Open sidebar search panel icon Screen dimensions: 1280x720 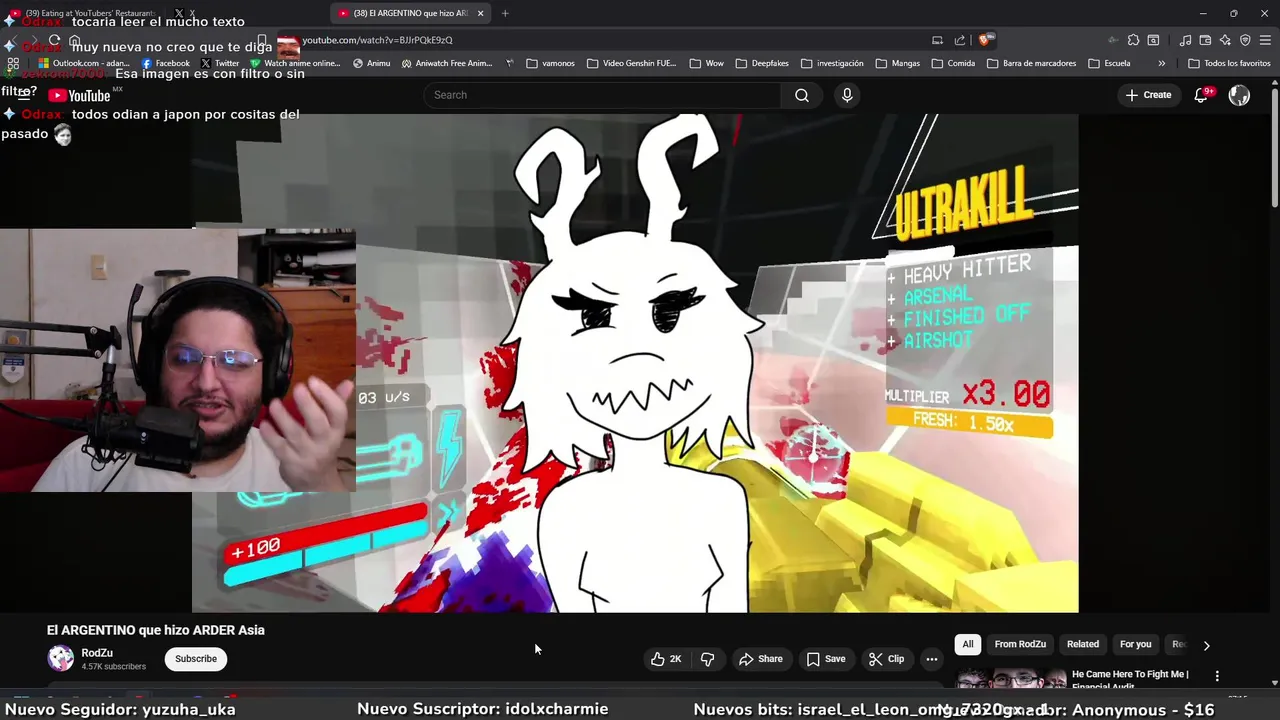pos(1153,40)
